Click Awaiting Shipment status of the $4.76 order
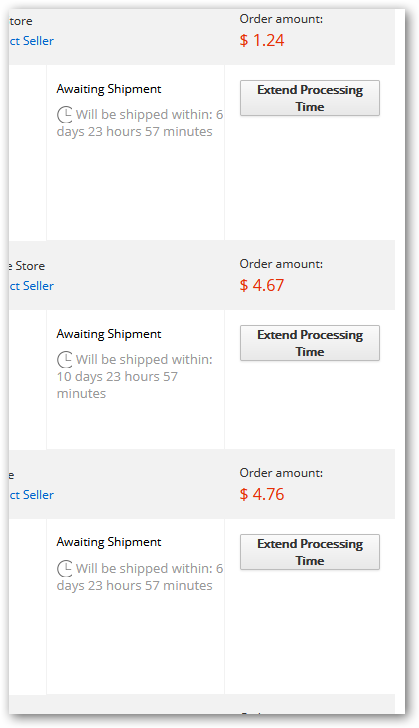 [x=109, y=542]
